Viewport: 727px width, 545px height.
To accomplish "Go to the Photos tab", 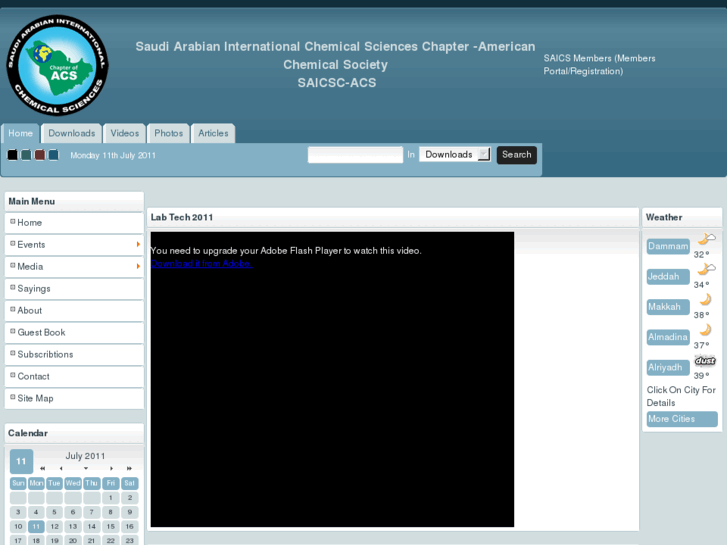I will [168, 134].
